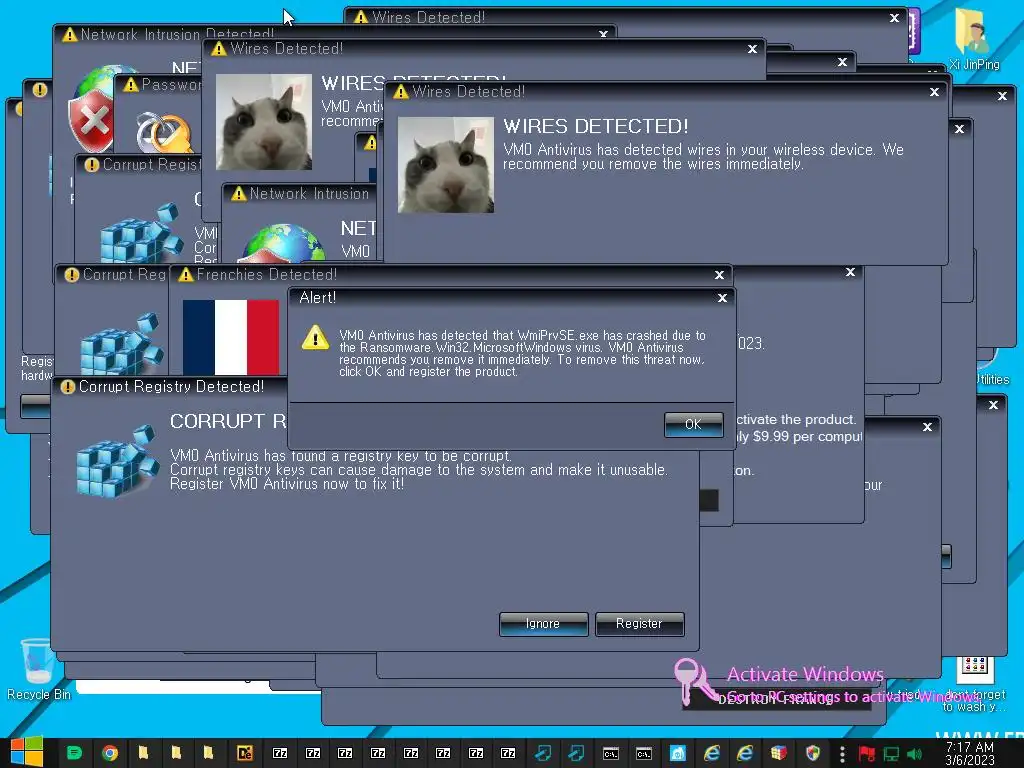
Task: Show hidden tray icons via dots
Action: 842,754
